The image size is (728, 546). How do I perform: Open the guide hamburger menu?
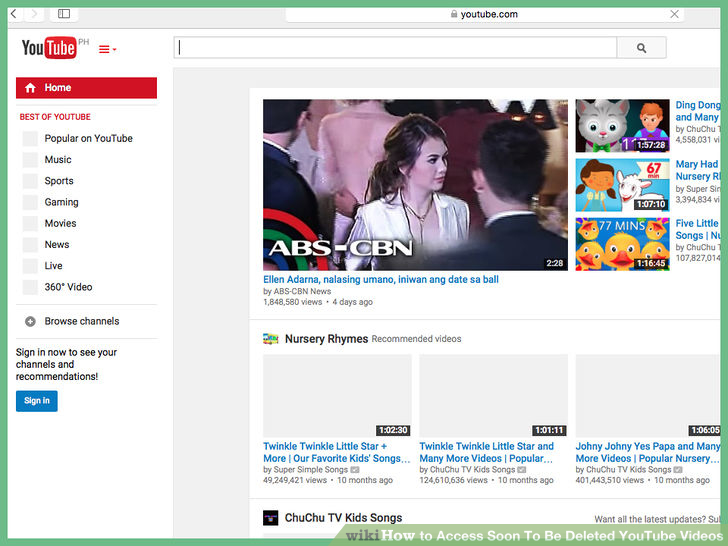(107, 49)
